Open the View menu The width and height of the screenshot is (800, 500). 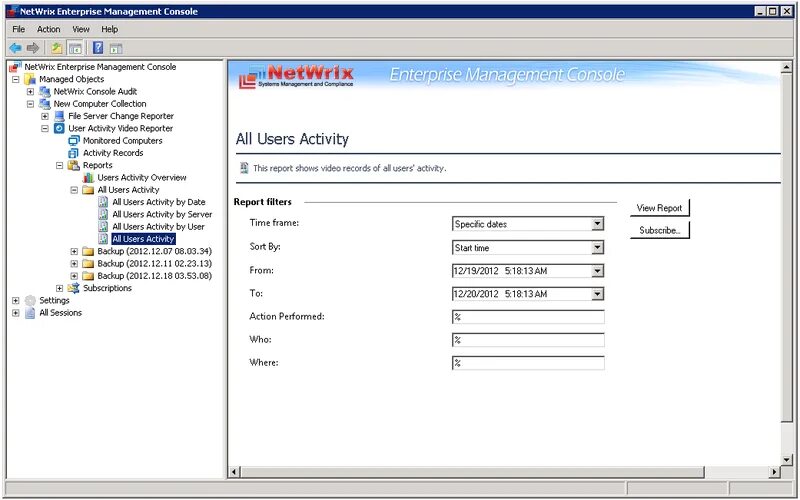point(81,30)
